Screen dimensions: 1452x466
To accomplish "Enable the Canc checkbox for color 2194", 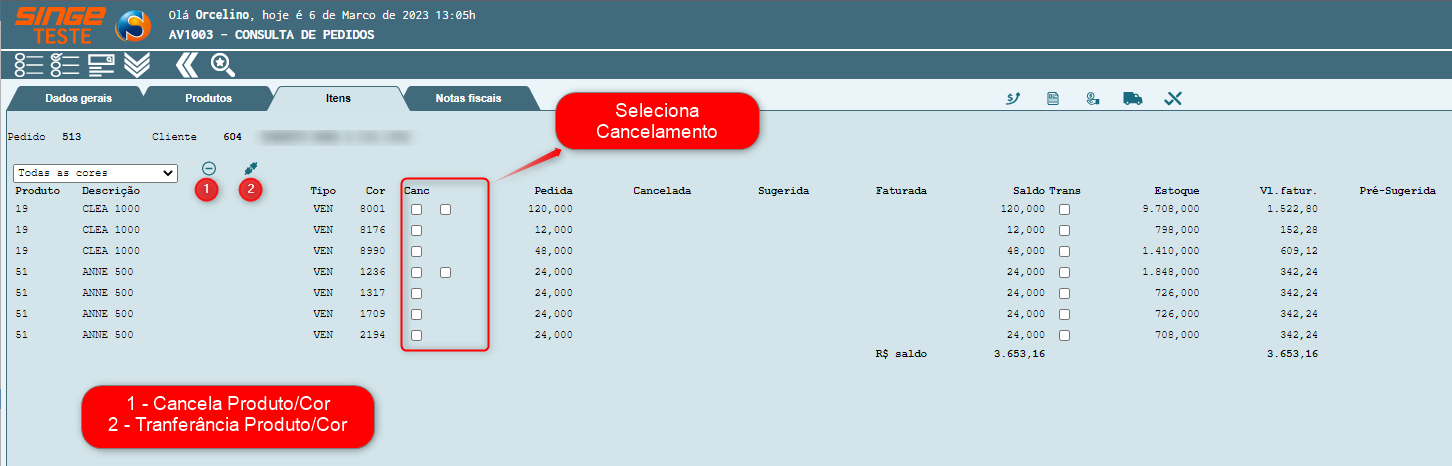I will coord(416,335).
